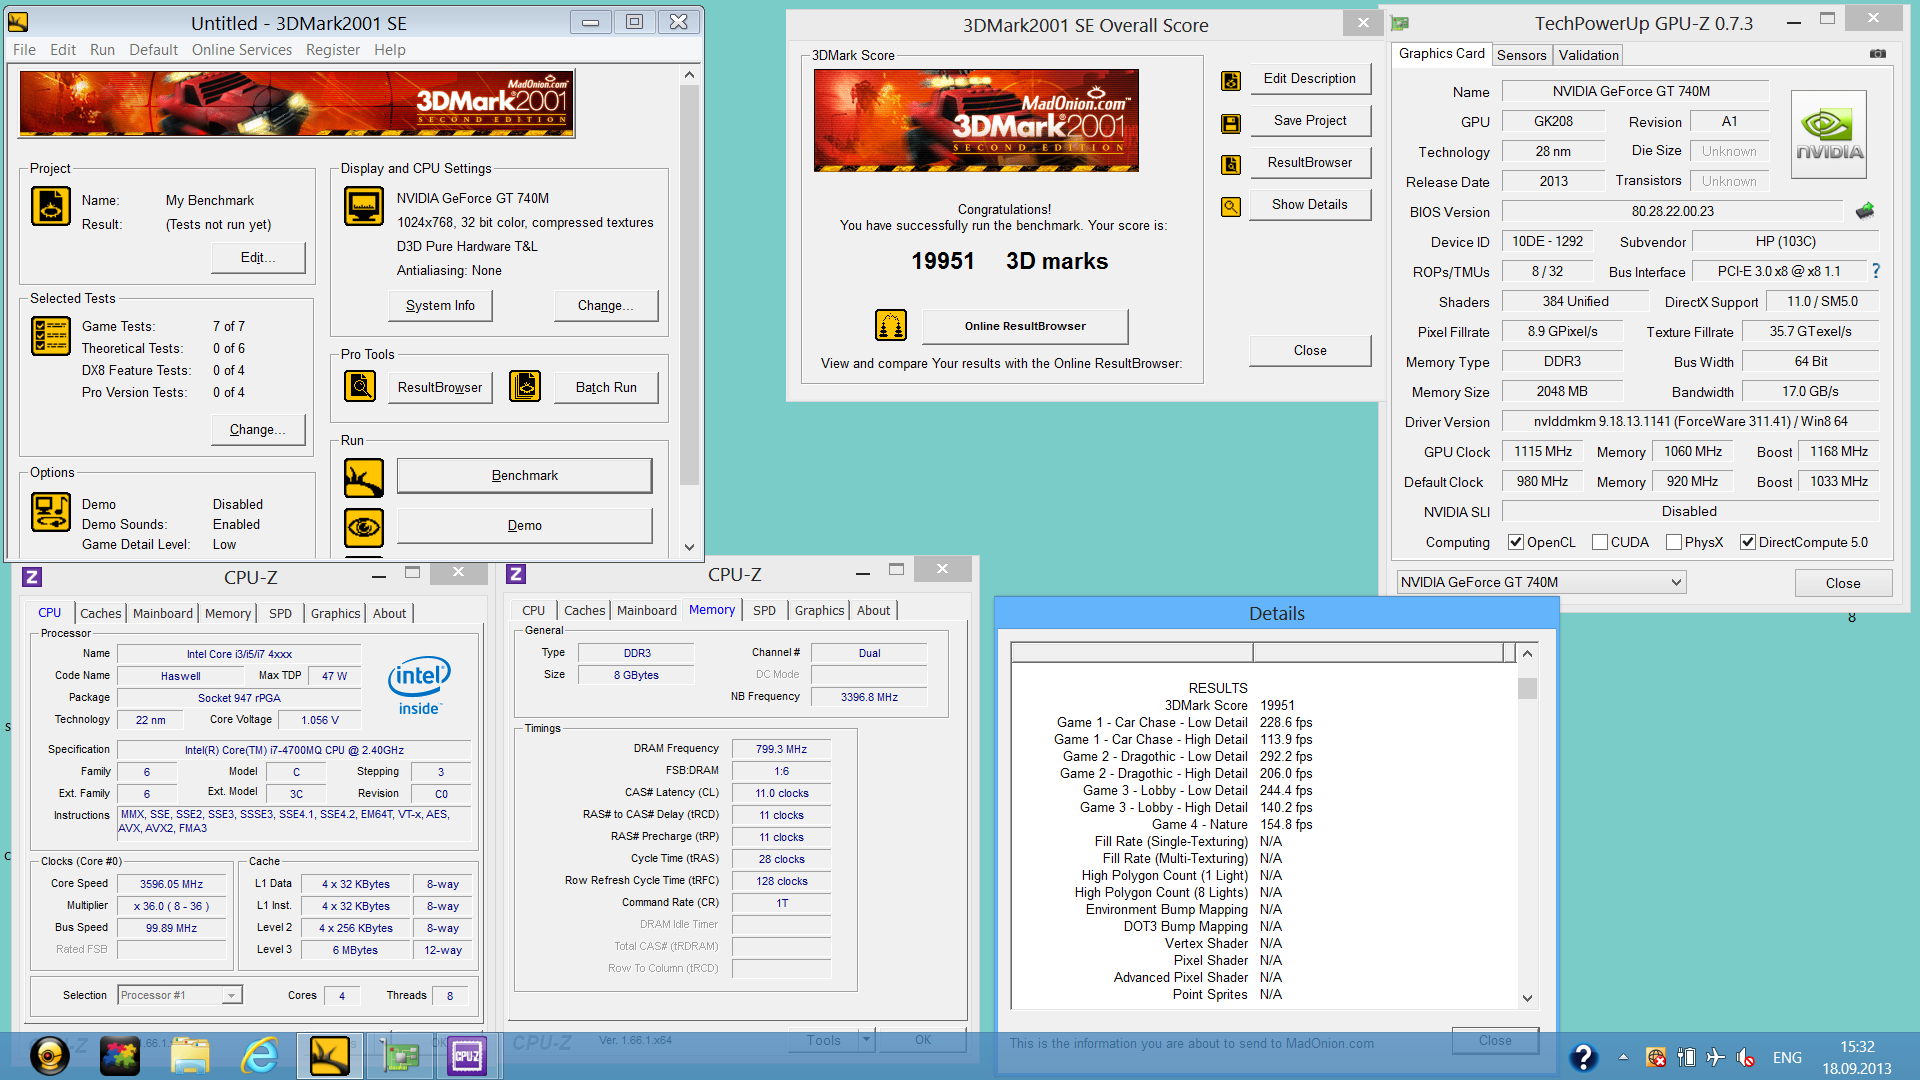Click the Edit Description icon in Overall Score
Image resolution: width=1920 pixels, height=1080 pixels.
1231,81
